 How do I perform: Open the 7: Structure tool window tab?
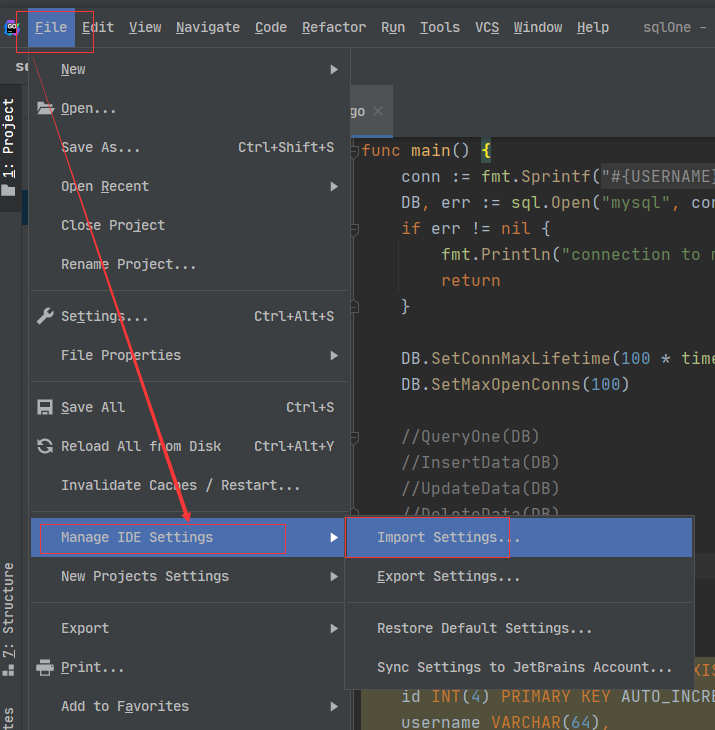point(9,619)
